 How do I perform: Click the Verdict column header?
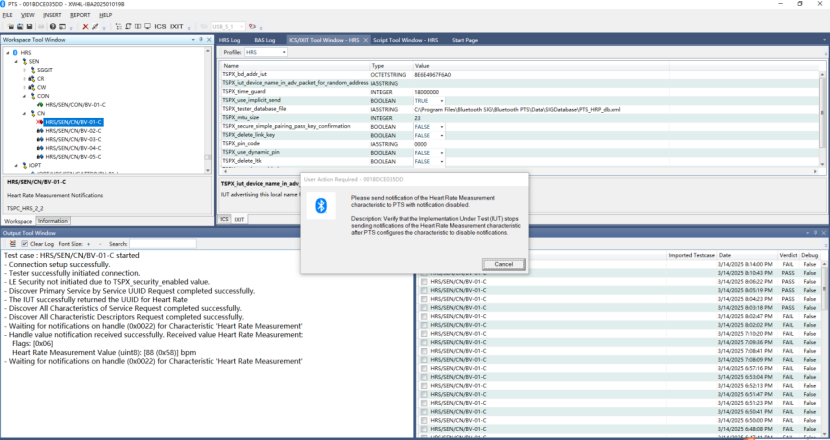(x=788, y=255)
